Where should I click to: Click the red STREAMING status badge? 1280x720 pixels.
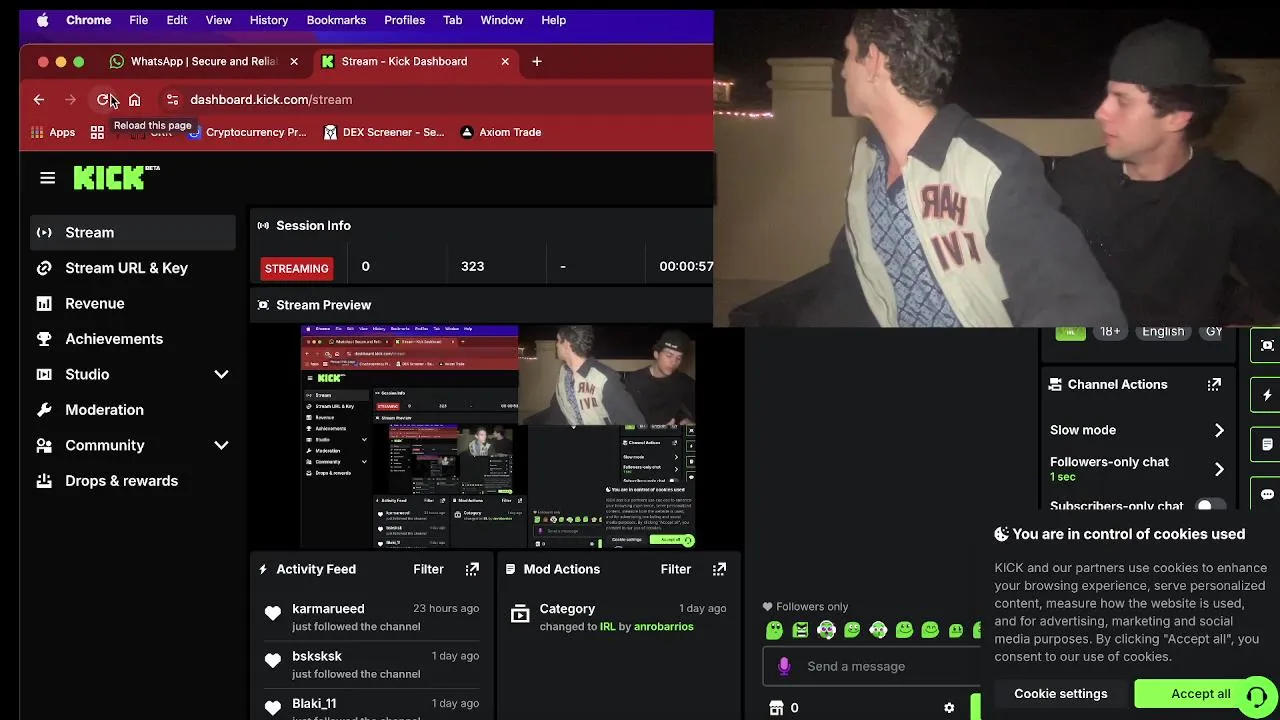[x=296, y=268]
